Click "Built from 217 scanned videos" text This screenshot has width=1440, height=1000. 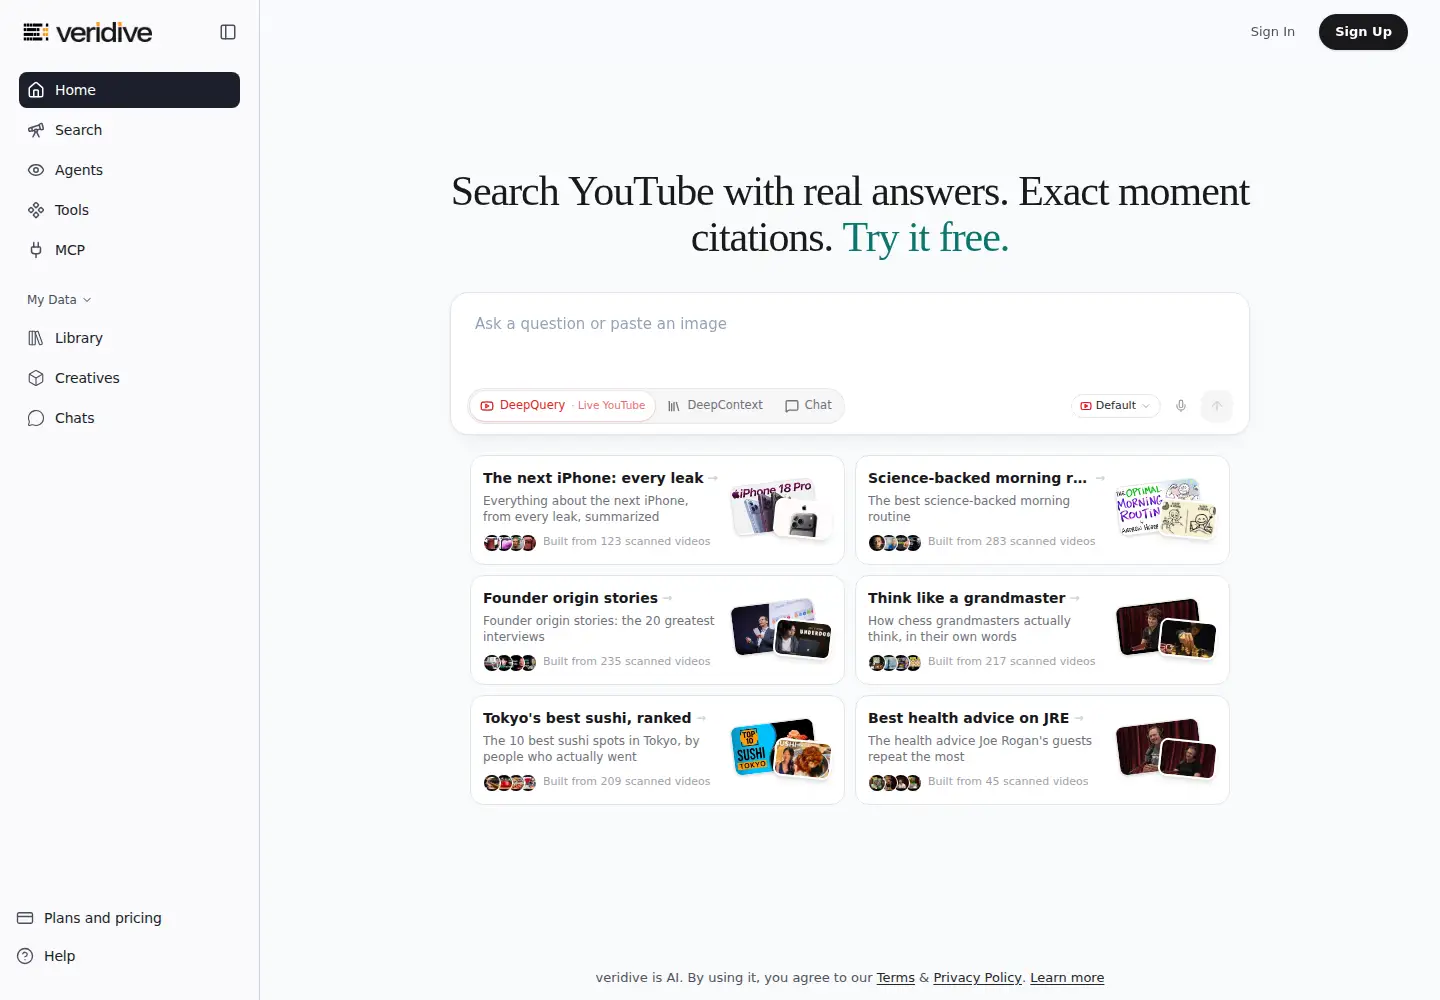pyautogui.click(x=1011, y=661)
